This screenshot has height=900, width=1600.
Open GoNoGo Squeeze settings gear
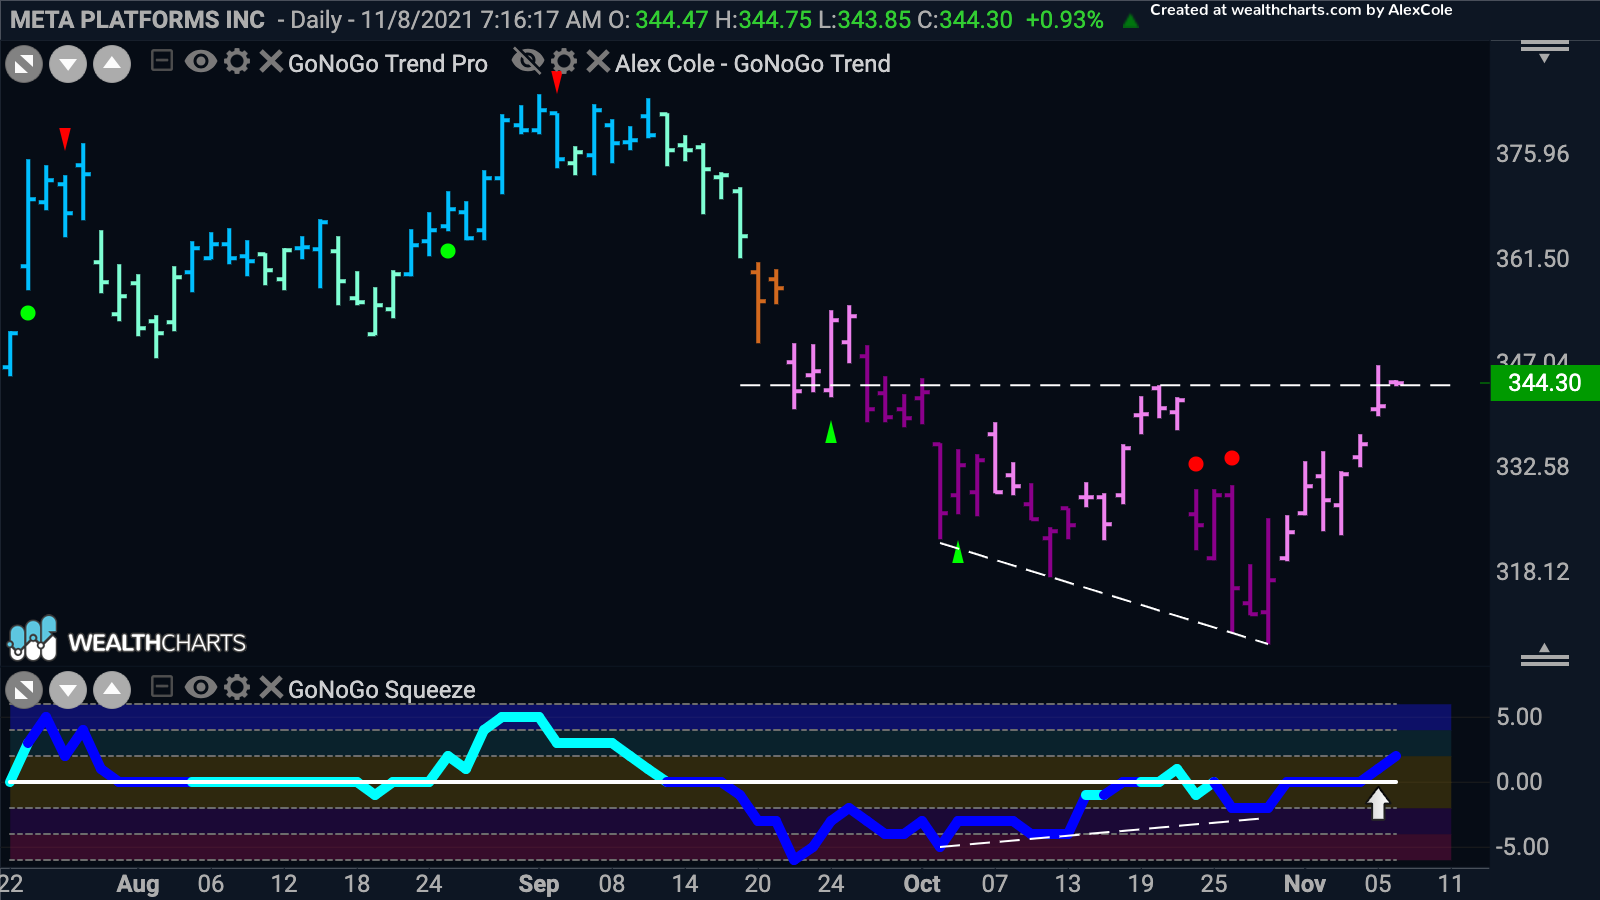tap(237, 687)
